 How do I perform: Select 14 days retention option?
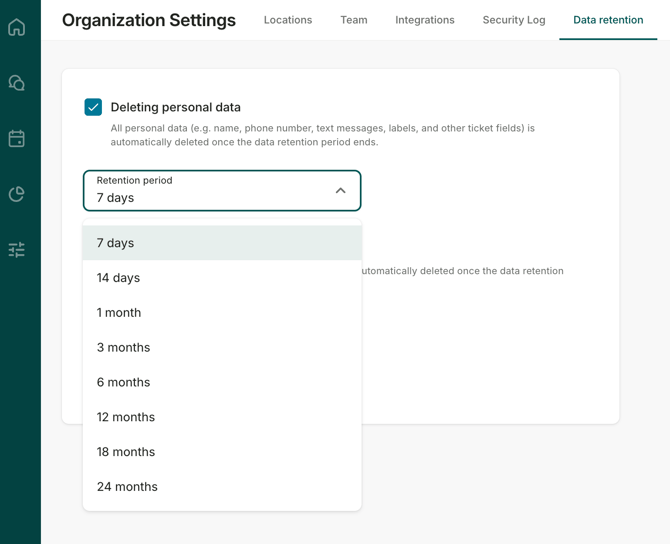point(222,278)
